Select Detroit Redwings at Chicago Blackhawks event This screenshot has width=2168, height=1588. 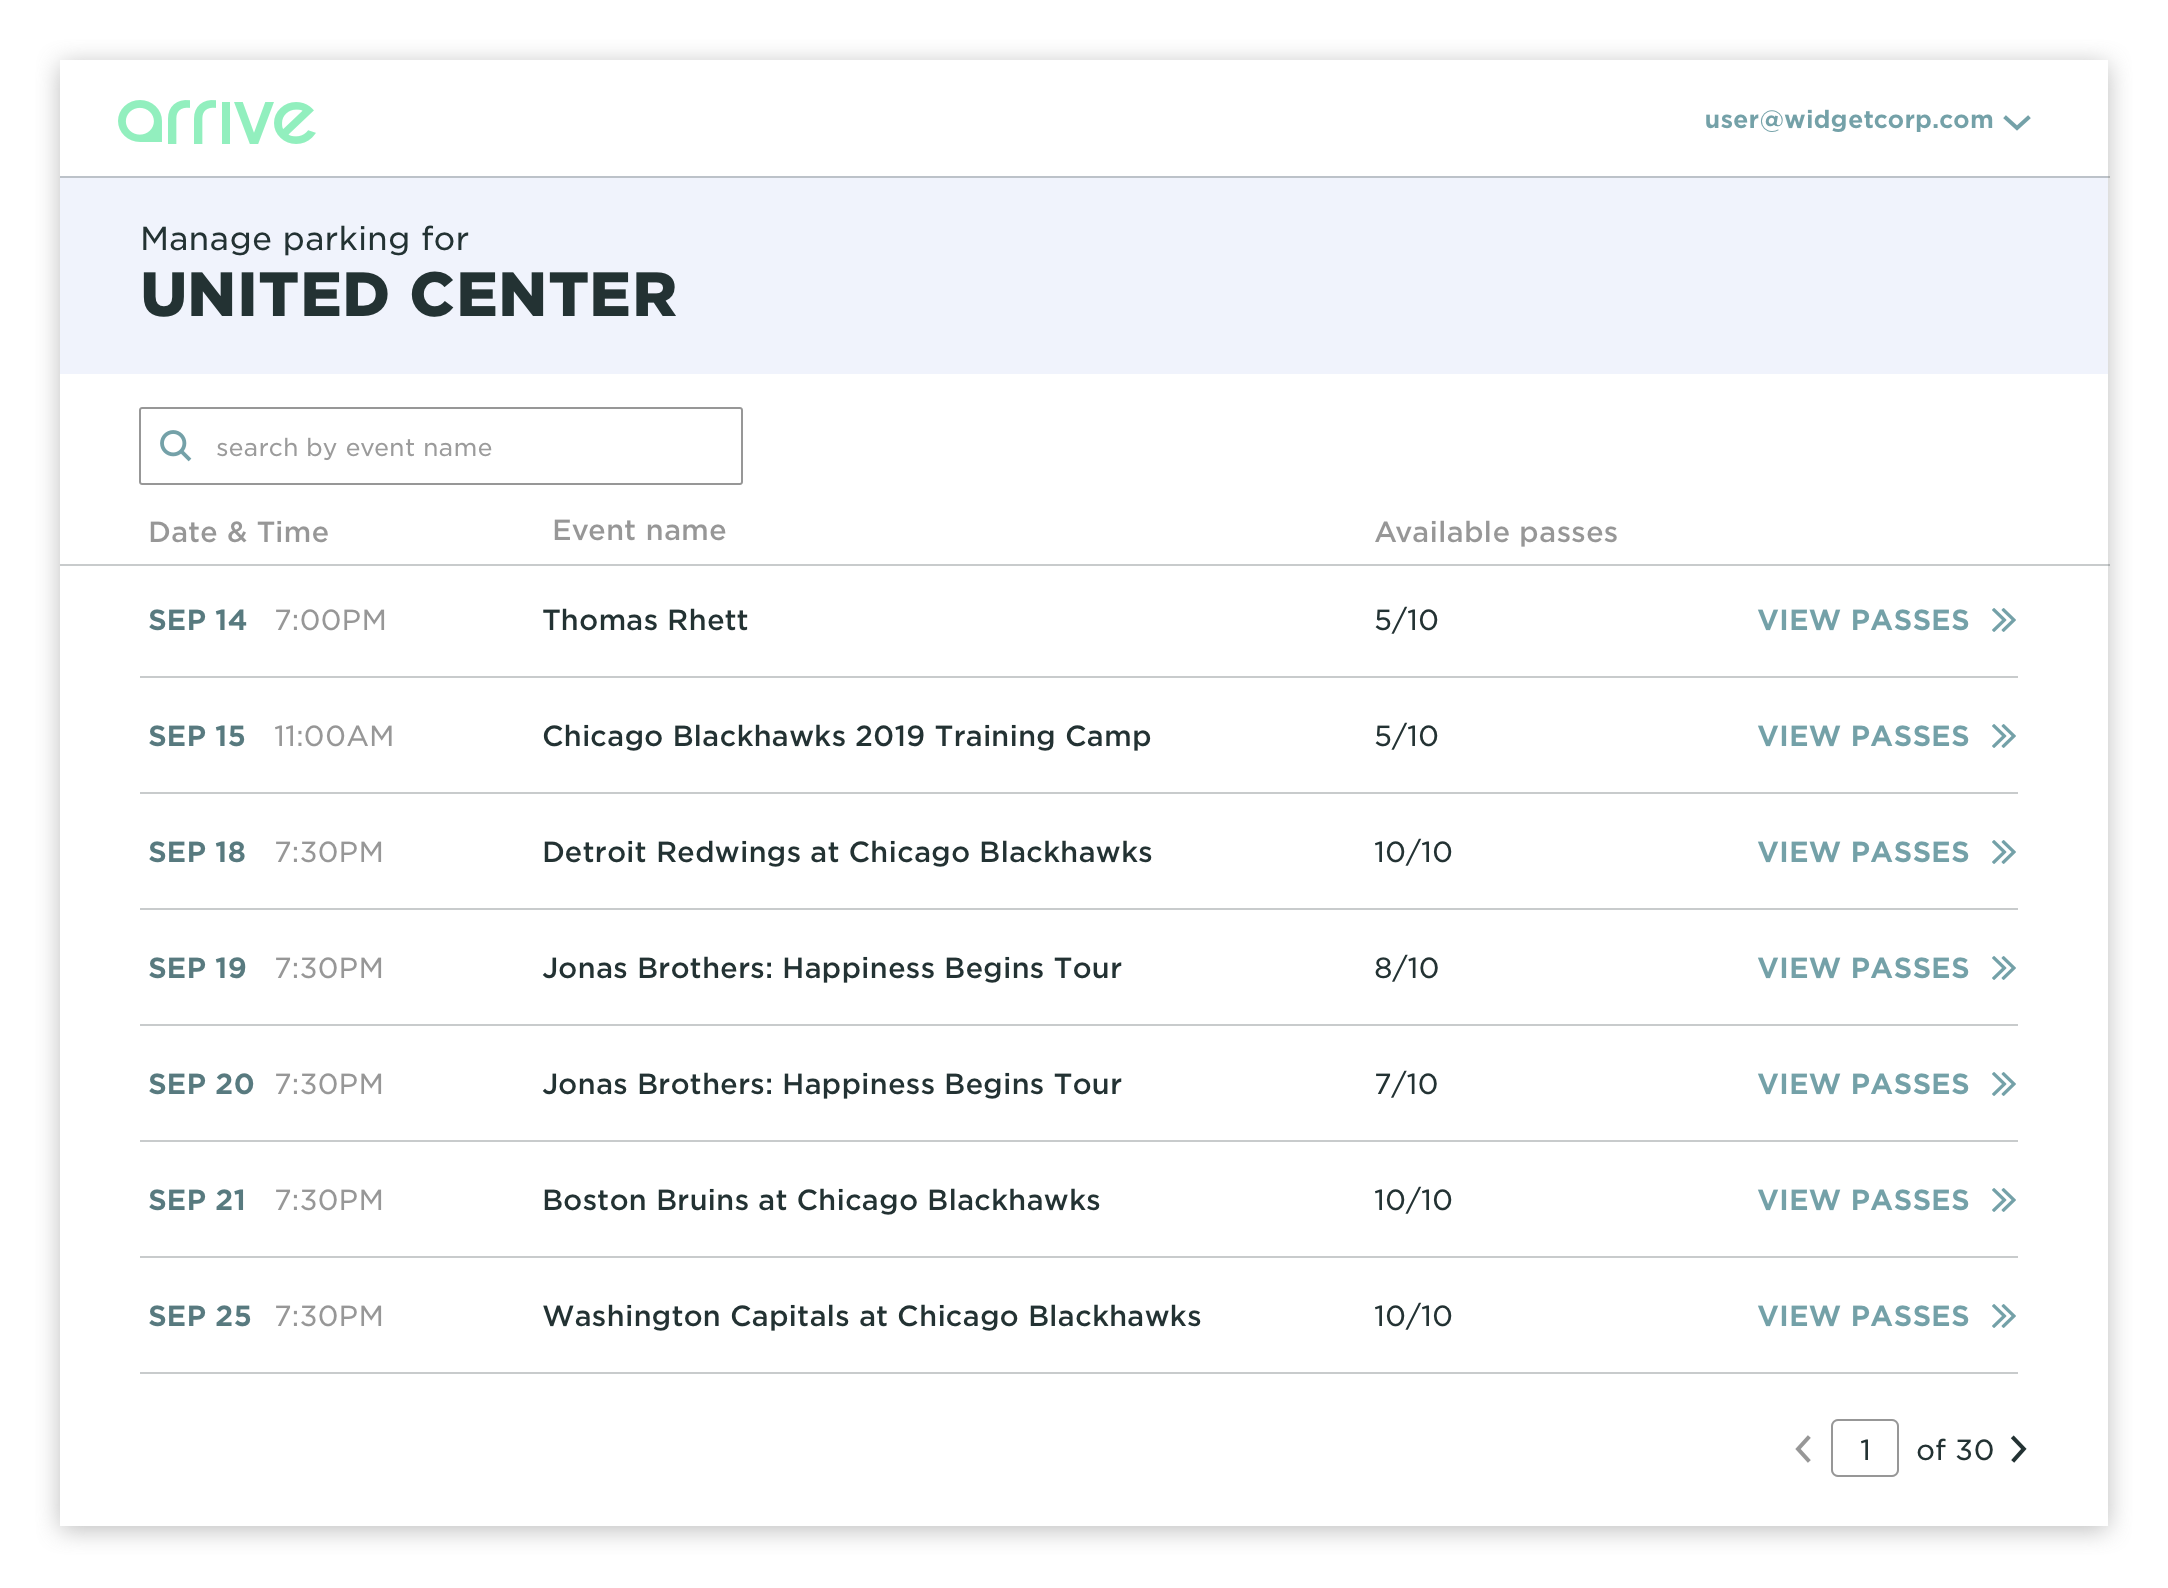847,852
